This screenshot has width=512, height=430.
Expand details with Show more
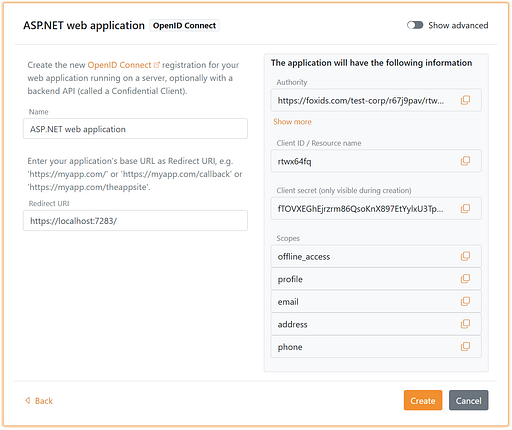tap(292, 122)
